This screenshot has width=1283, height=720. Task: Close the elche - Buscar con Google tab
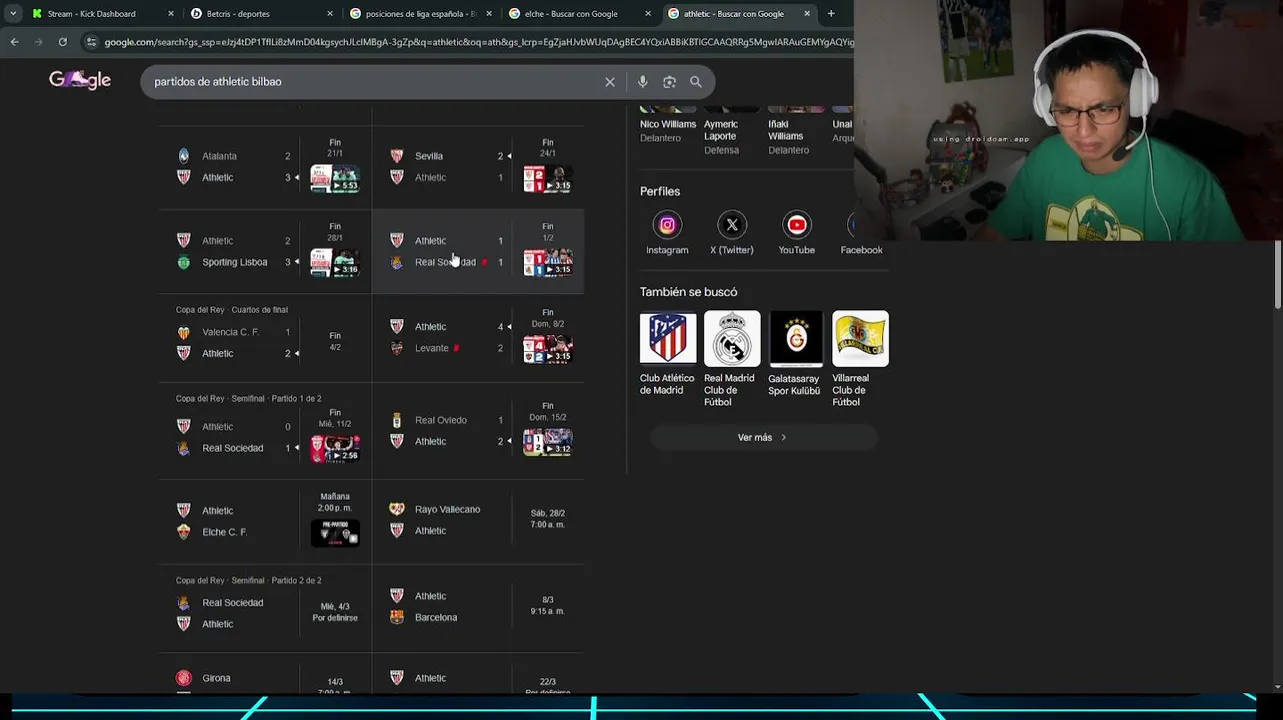(648, 14)
